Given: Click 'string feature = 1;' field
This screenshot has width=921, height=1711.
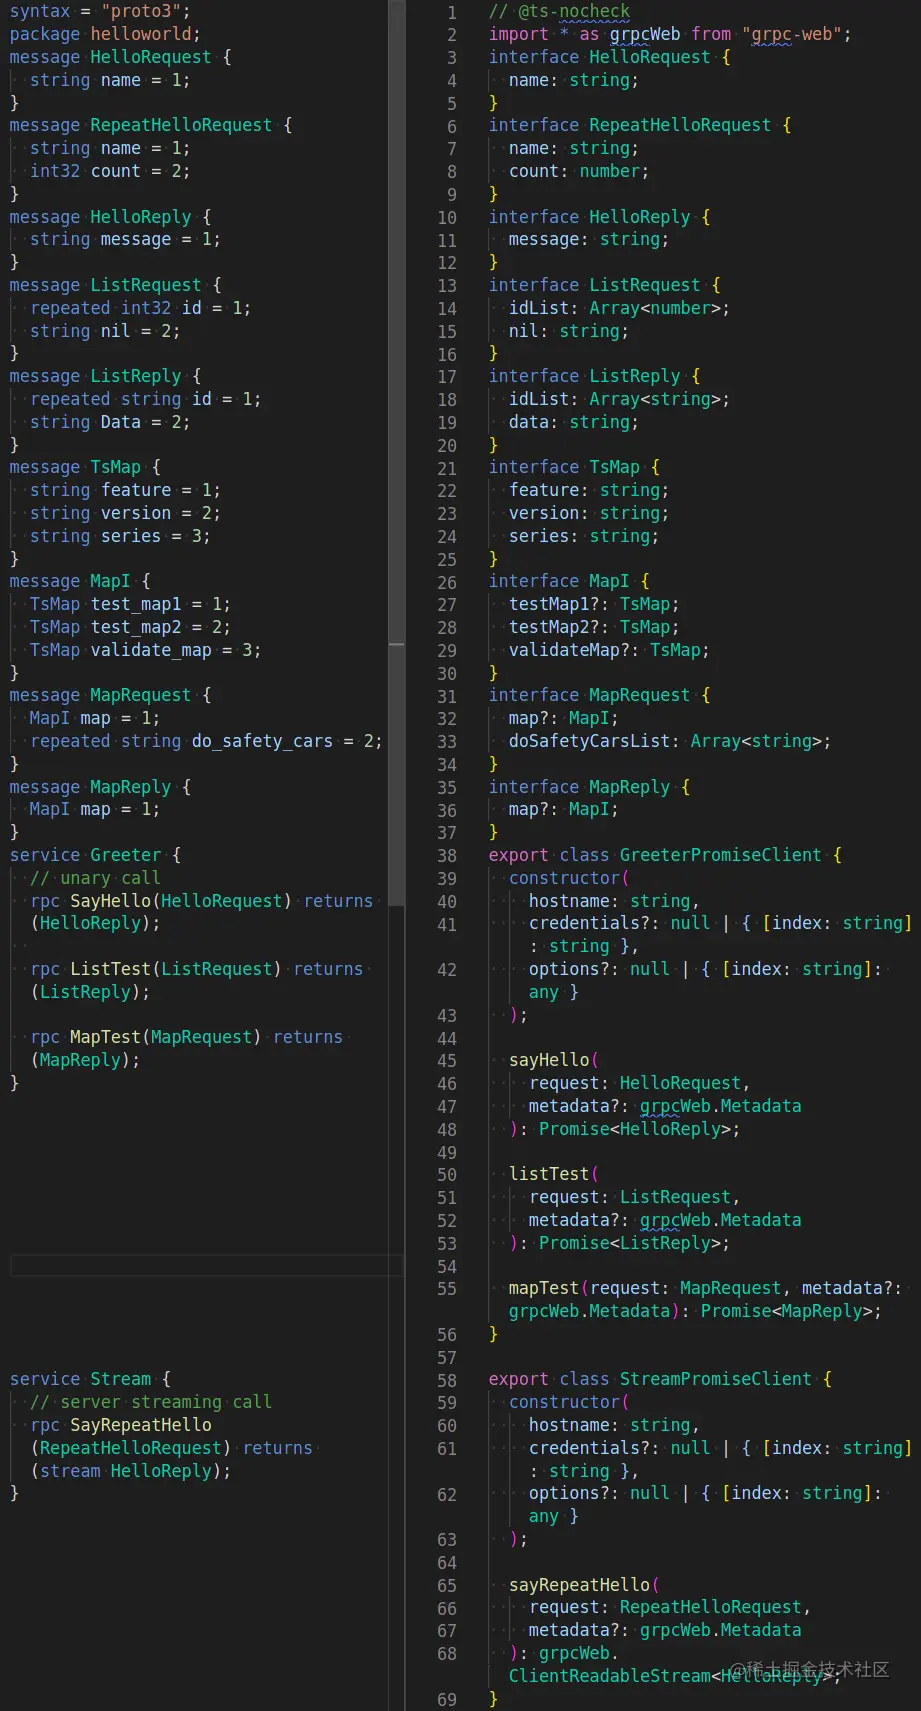Looking at the screenshot, I should tap(125, 490).
